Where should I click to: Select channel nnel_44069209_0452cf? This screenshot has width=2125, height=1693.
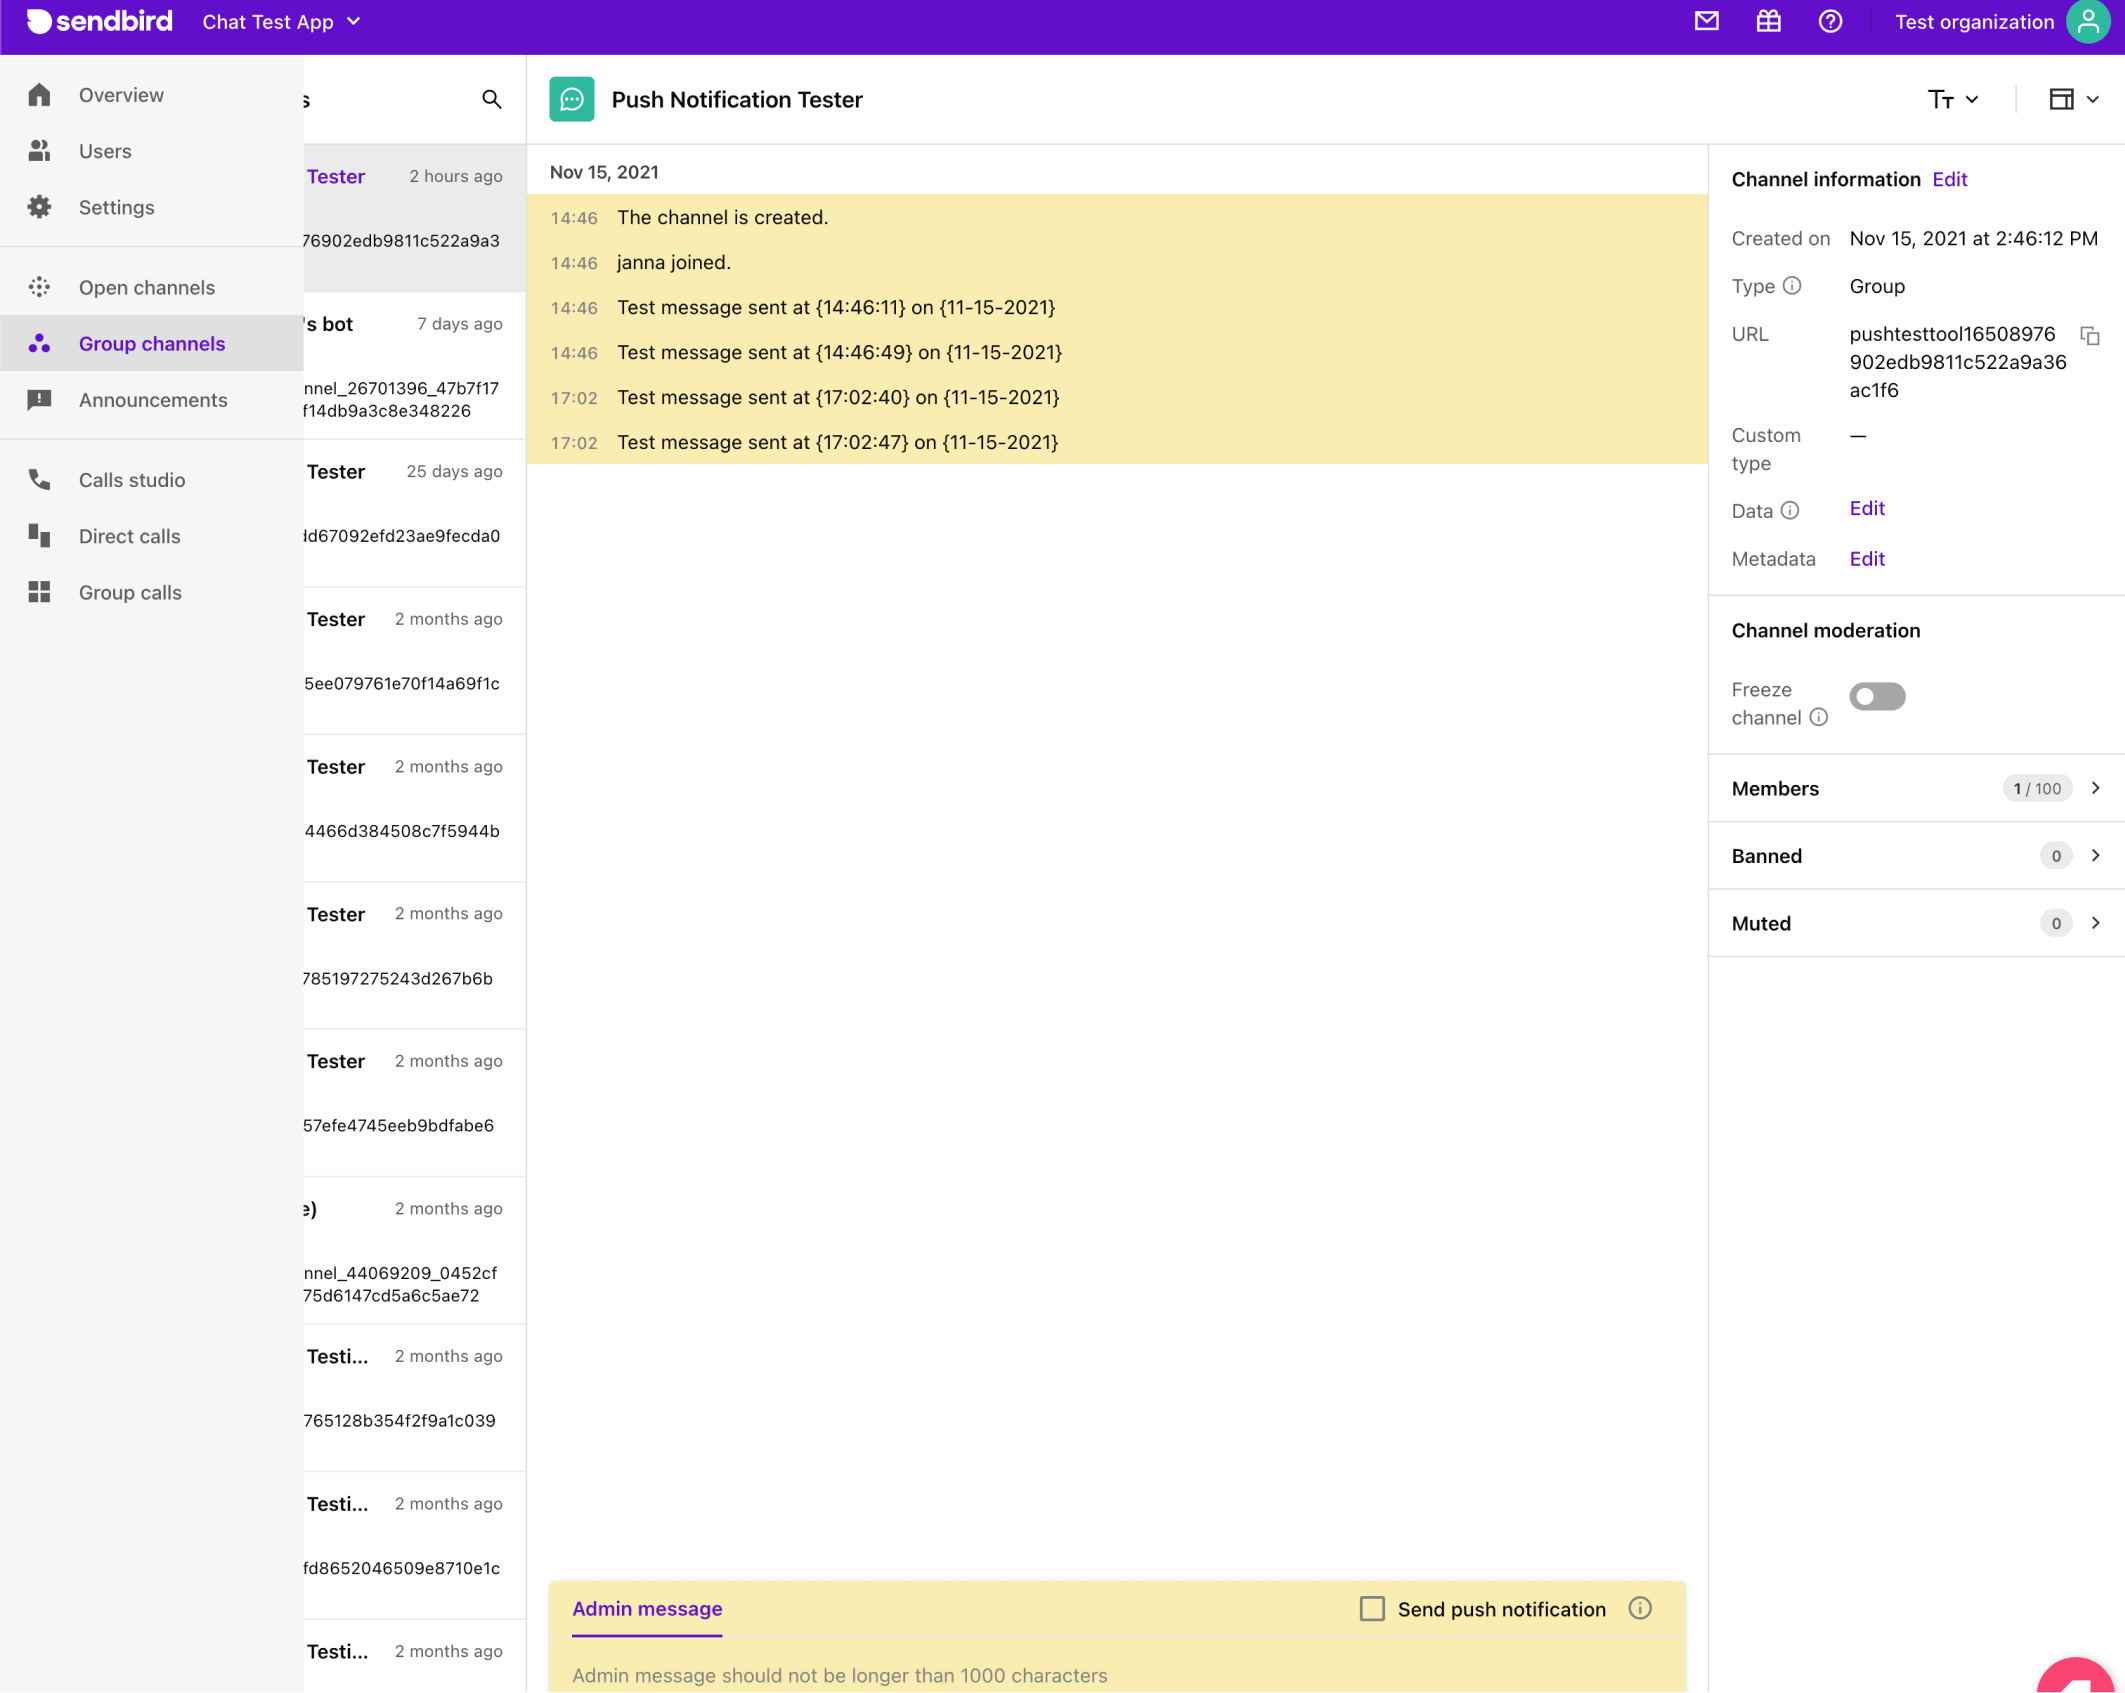[x=415, y=1250]
